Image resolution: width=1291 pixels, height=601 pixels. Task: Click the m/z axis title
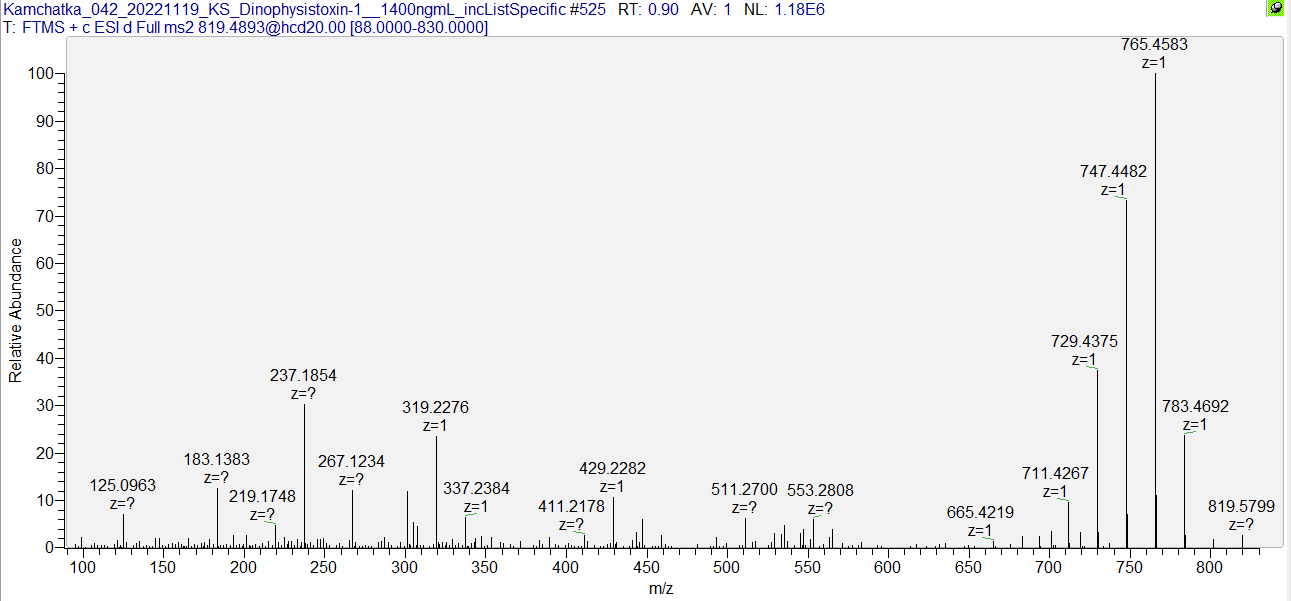[x=661, y=589]
